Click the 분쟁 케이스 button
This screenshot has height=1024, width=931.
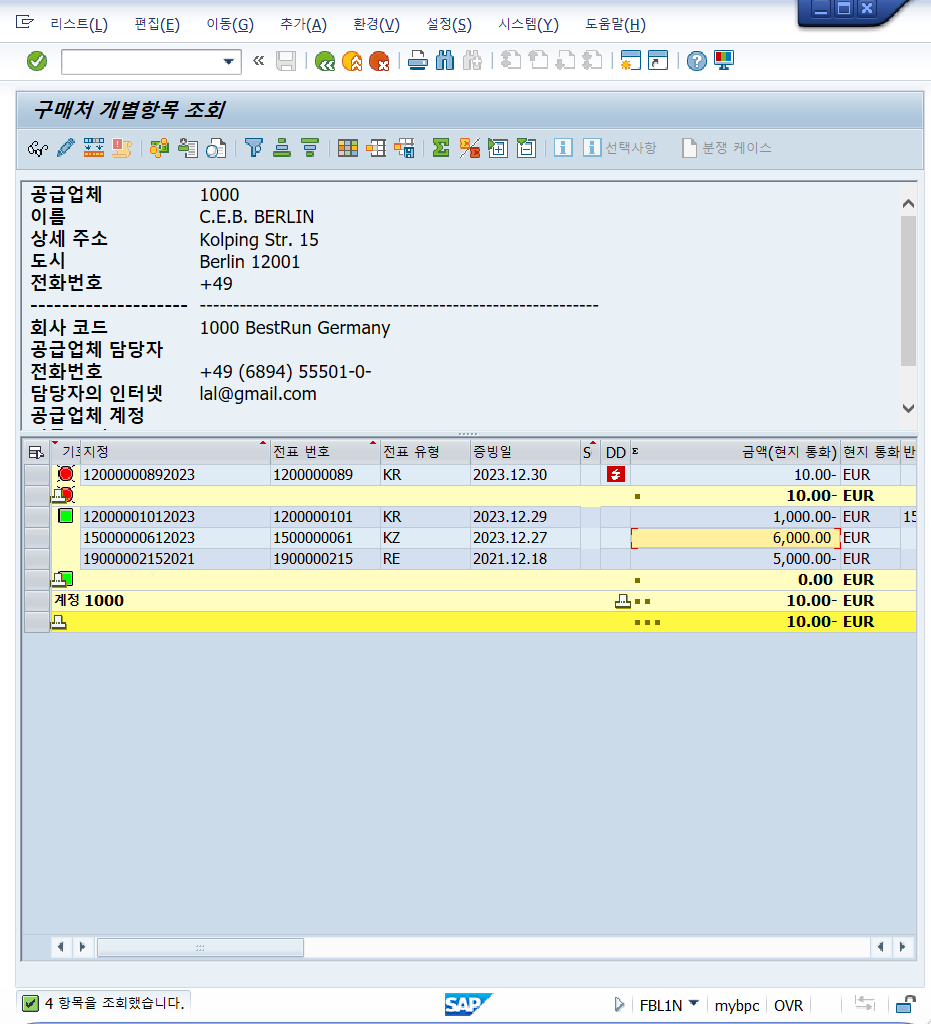(x=727, y=148)
